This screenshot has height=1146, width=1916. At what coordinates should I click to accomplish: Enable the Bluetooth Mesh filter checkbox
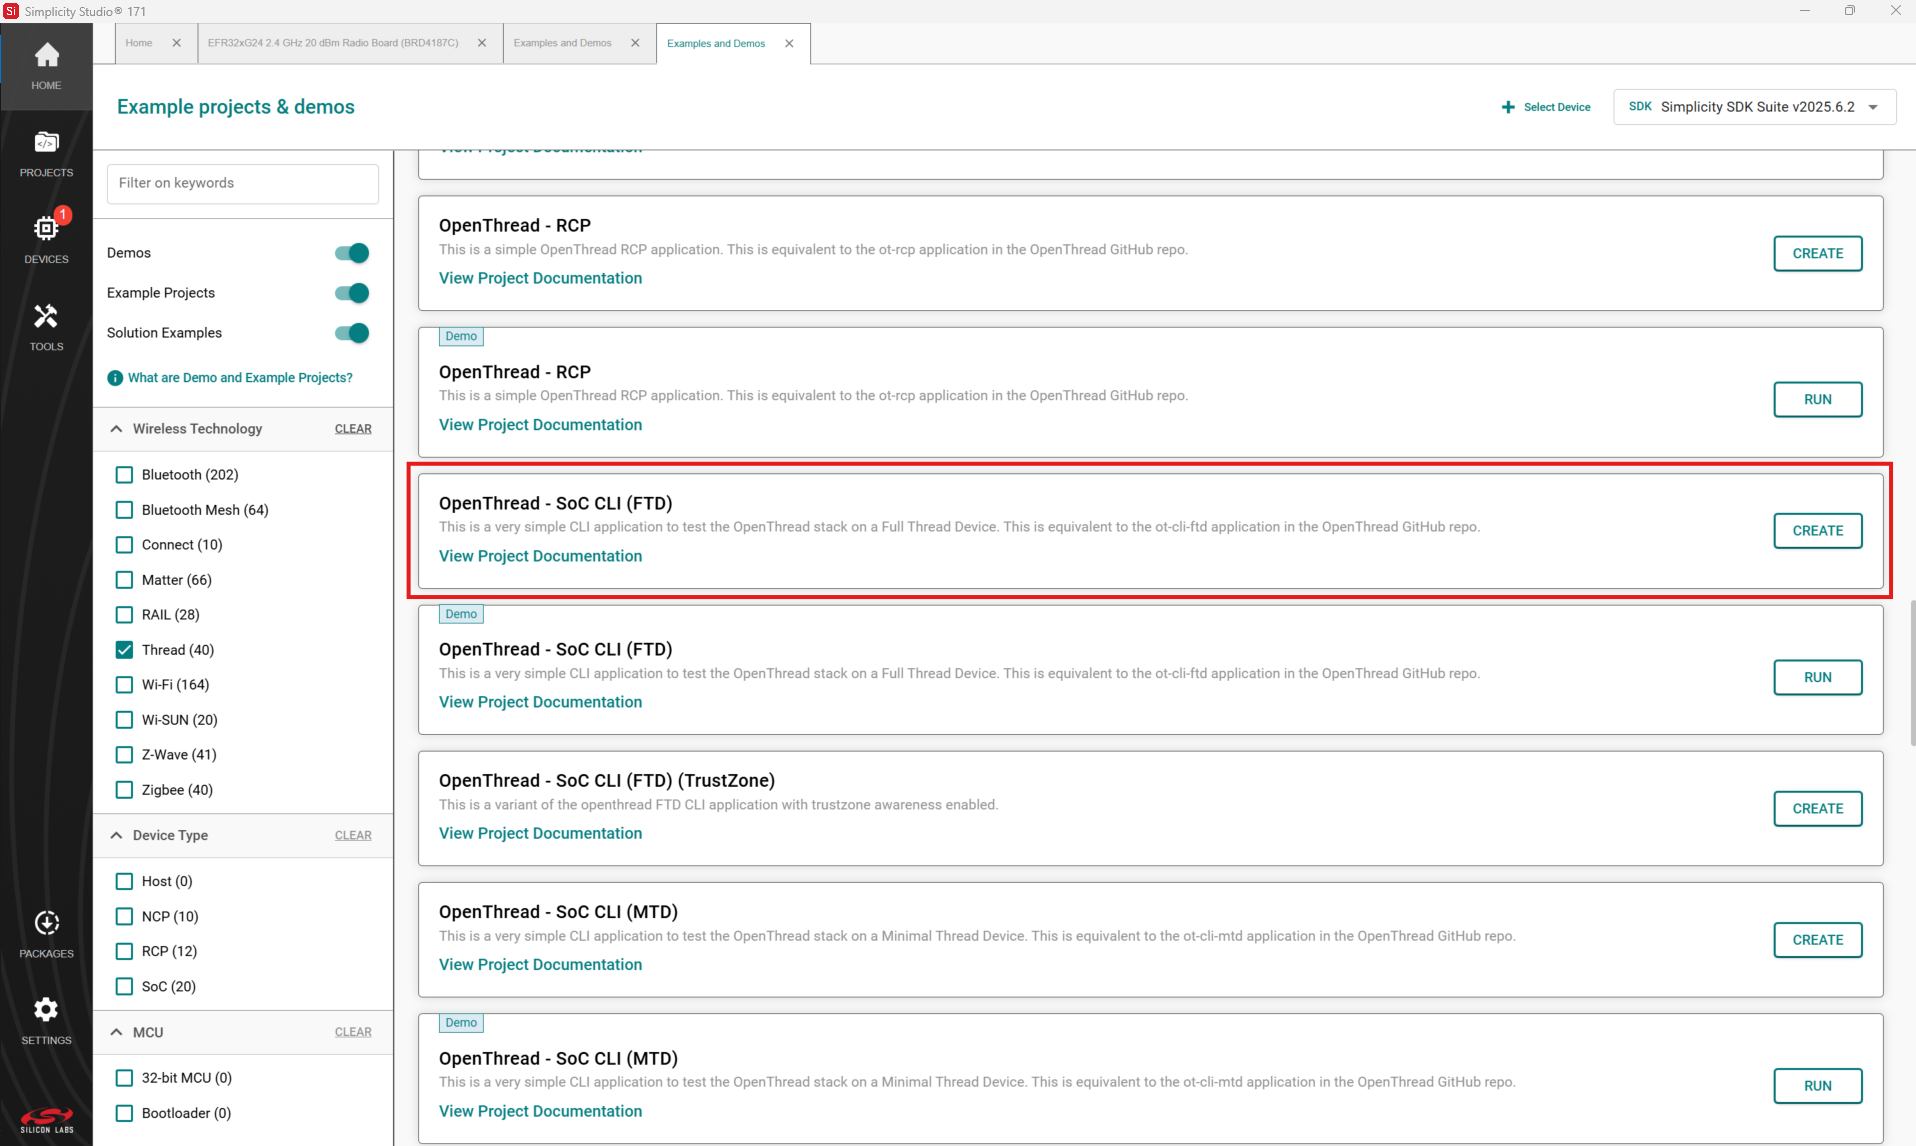pos(124,509)
